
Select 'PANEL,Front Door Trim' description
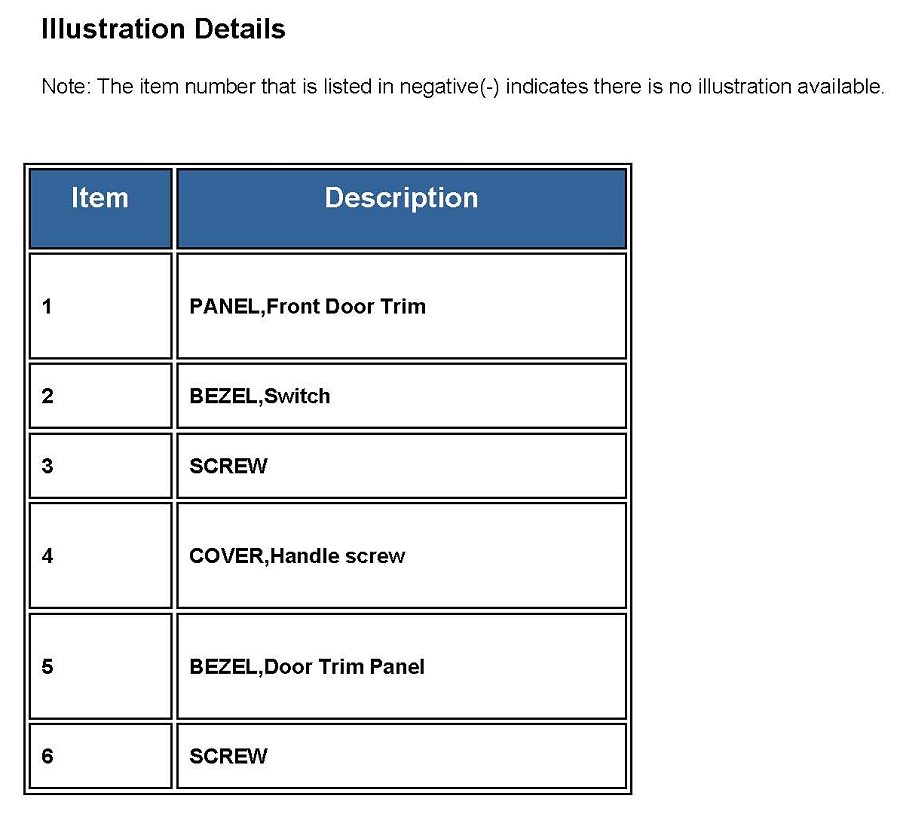[307, 306]
